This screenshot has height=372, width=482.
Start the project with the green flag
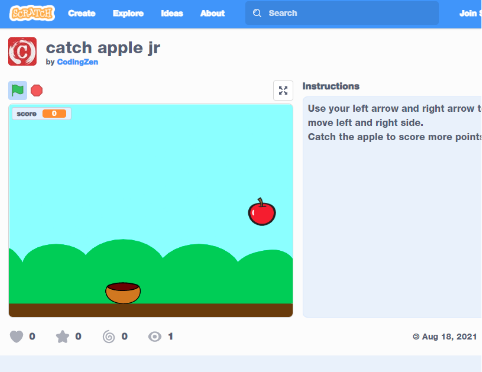pyautogui.click(x=17, y=90)
